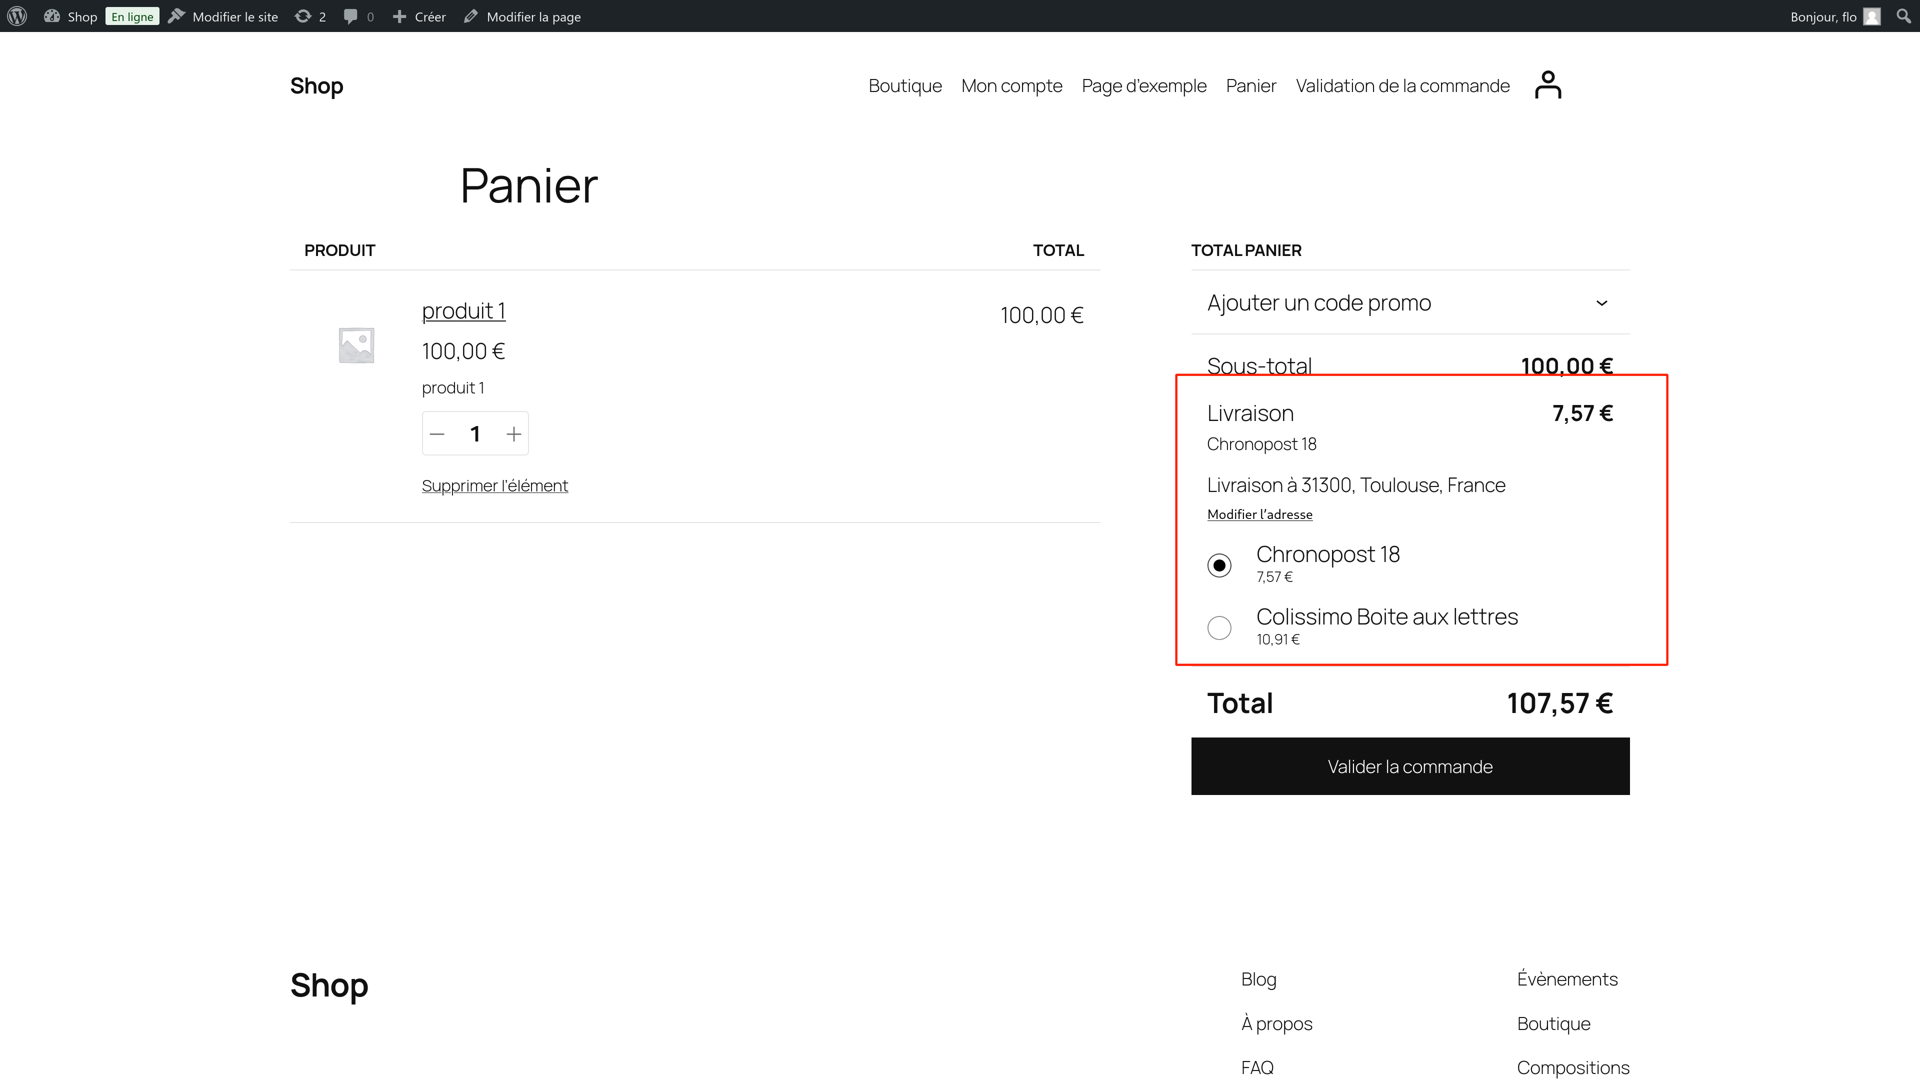The width and height of the screenshot is (1920, 1080).
Task: Select Colissimo Boite aux lettres shipping option
Action: coord(1219,628)
